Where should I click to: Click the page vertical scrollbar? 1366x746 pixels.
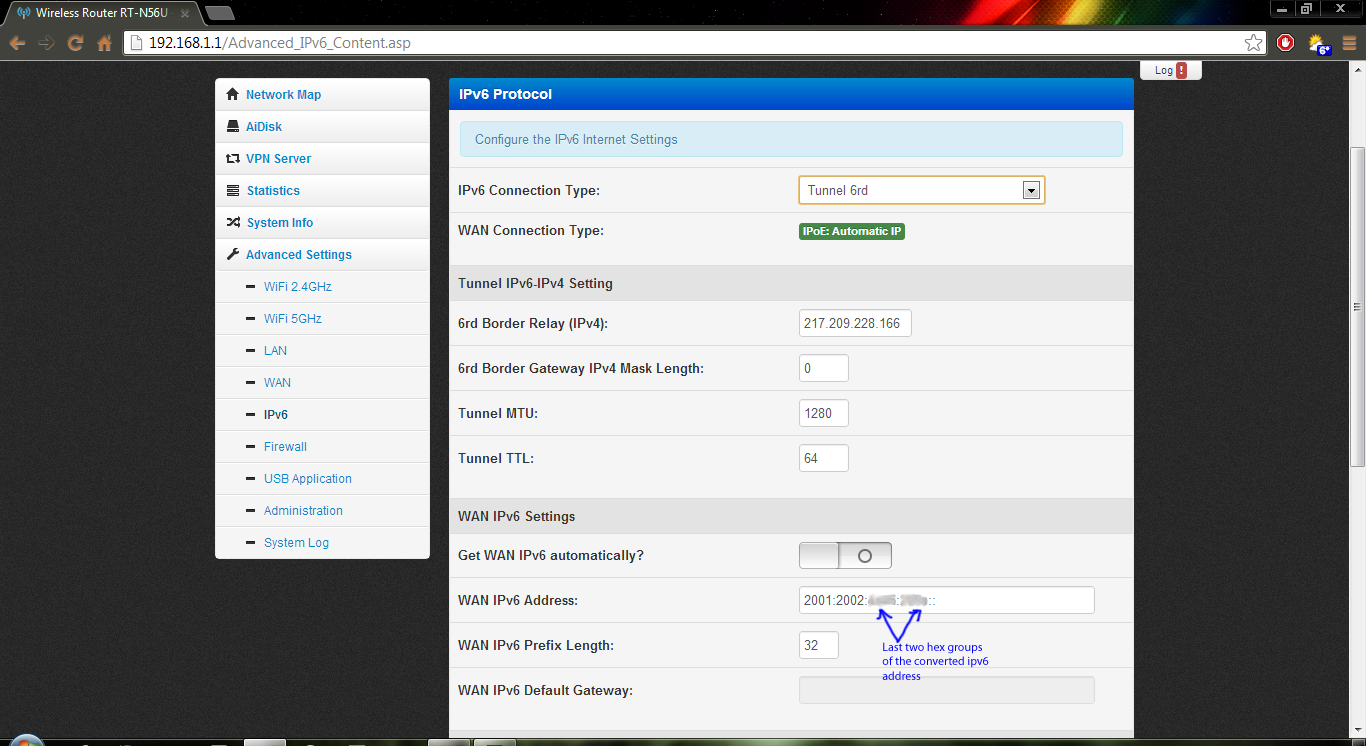pos(1357,300)
